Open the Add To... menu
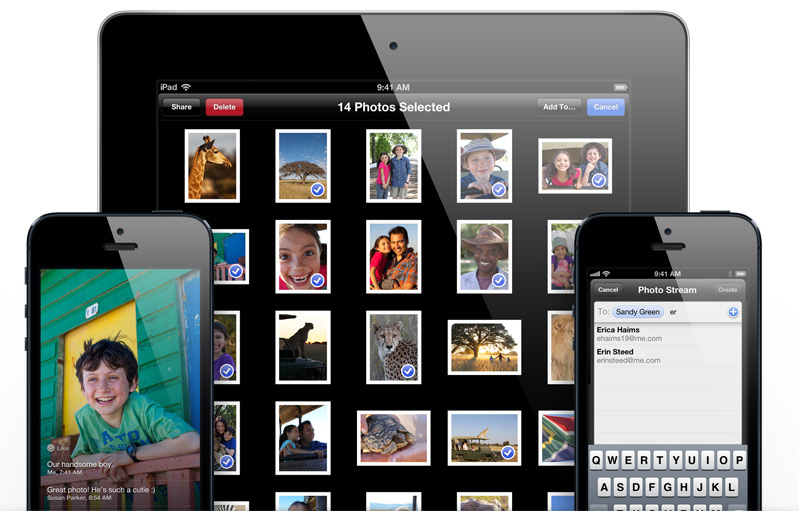Image resolution: width=799 pixels, height=531 pixels. tap(559, 107)
